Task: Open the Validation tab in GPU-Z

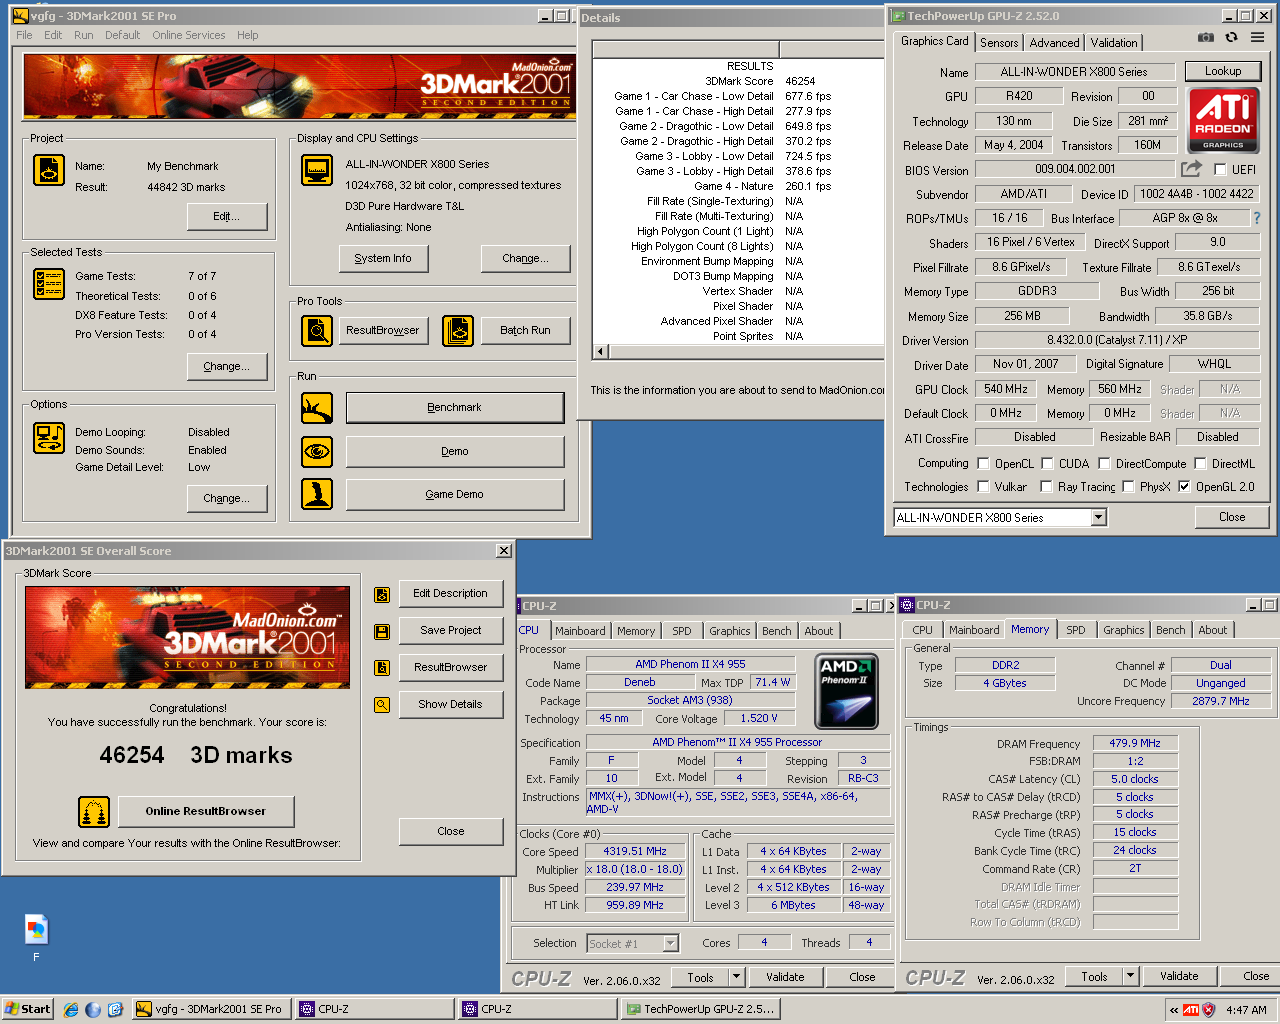Action: (1114, 43)
